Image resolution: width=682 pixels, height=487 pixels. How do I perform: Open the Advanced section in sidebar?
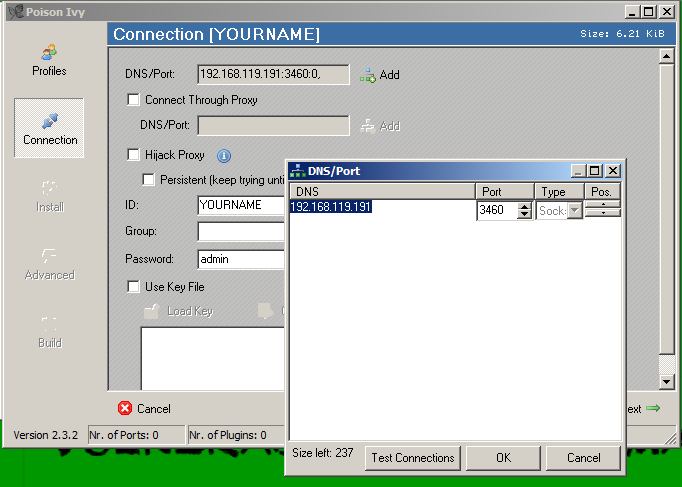(x=50, y=264)
